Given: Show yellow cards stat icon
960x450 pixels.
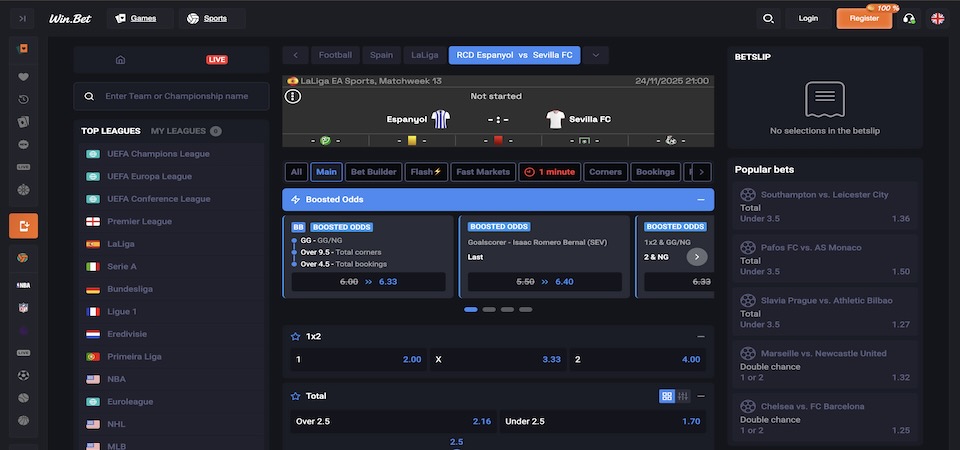Looking at the screenshot, I should coord(412,140).
